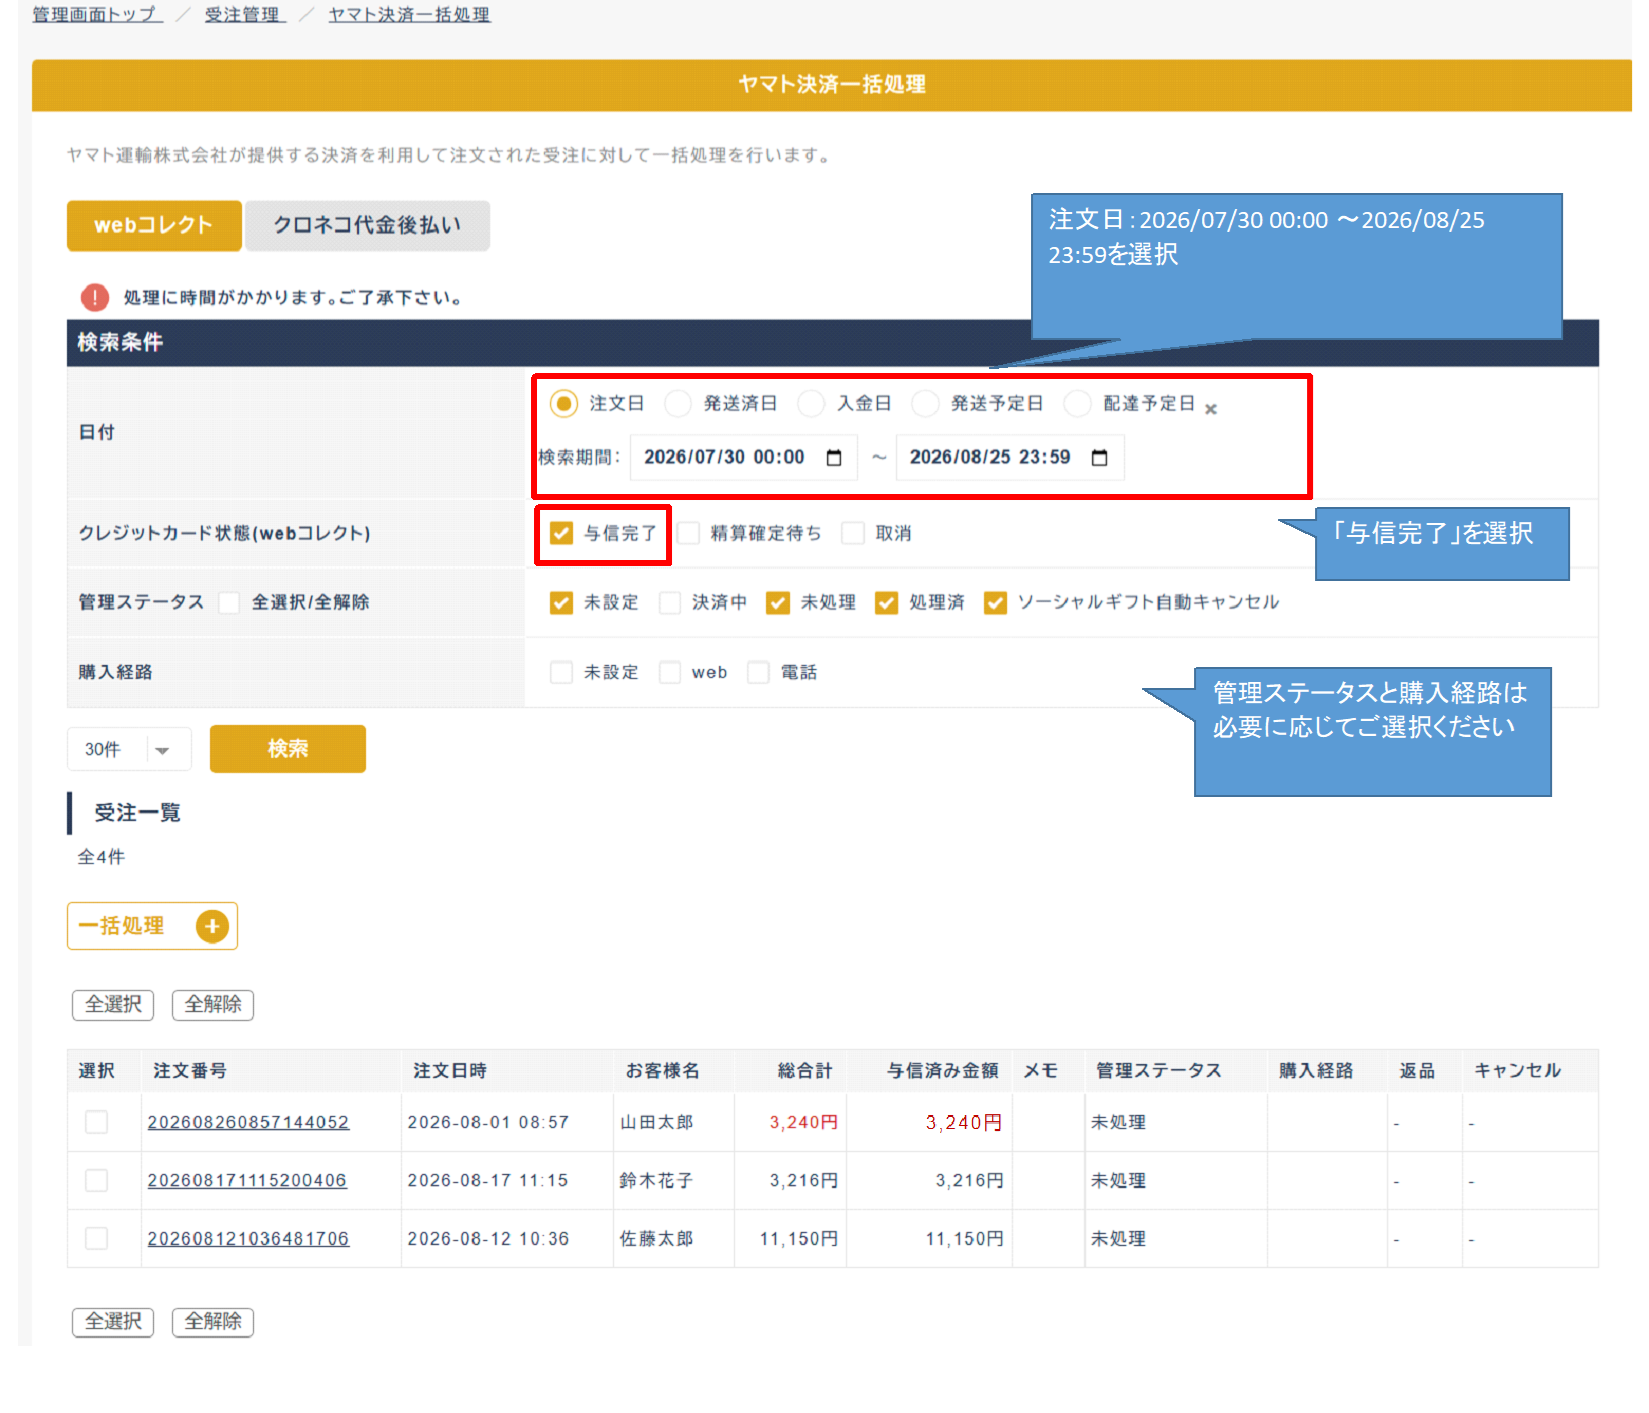1649x1413 pixels.
Task: Click the lower 全選択 button below the table
Action: pos(113,1322)
